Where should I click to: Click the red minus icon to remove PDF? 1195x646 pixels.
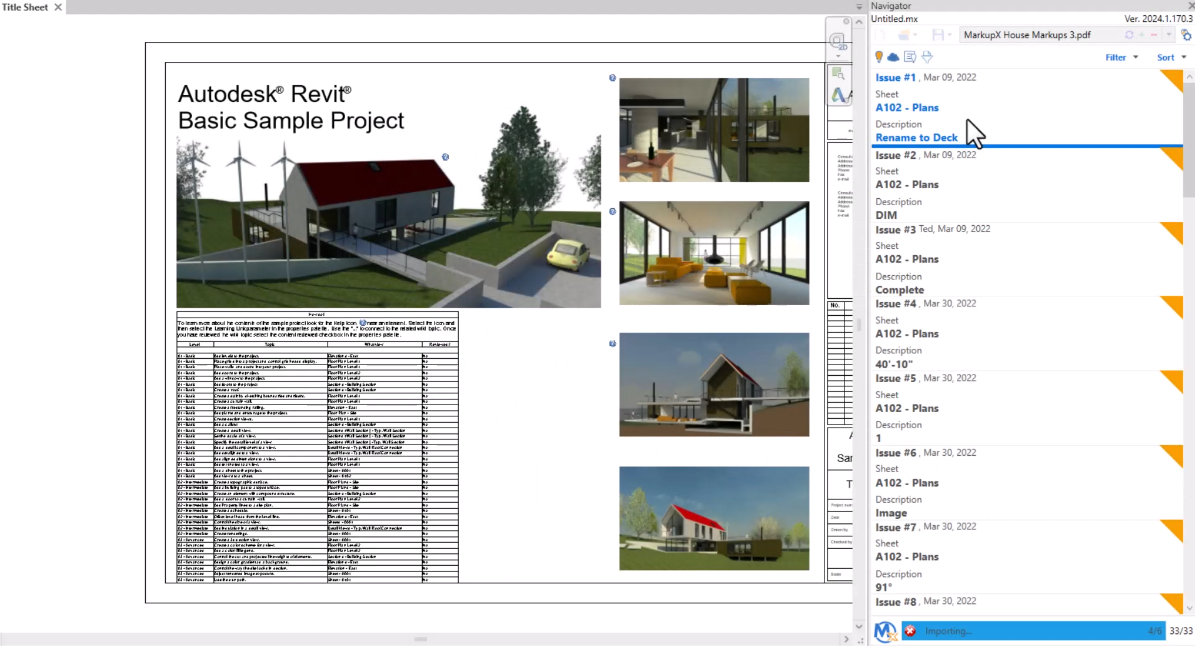pos(1155,35)
